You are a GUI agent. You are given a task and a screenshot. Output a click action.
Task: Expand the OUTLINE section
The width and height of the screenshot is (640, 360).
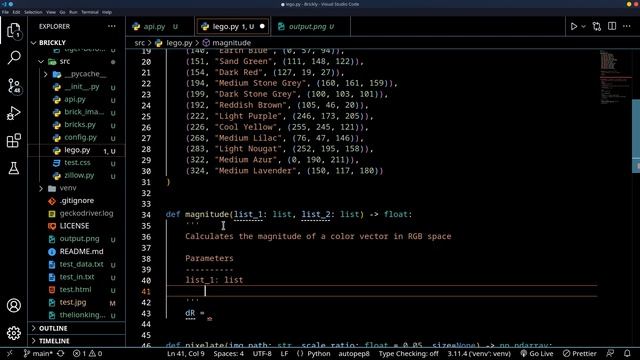pos(77,328)
